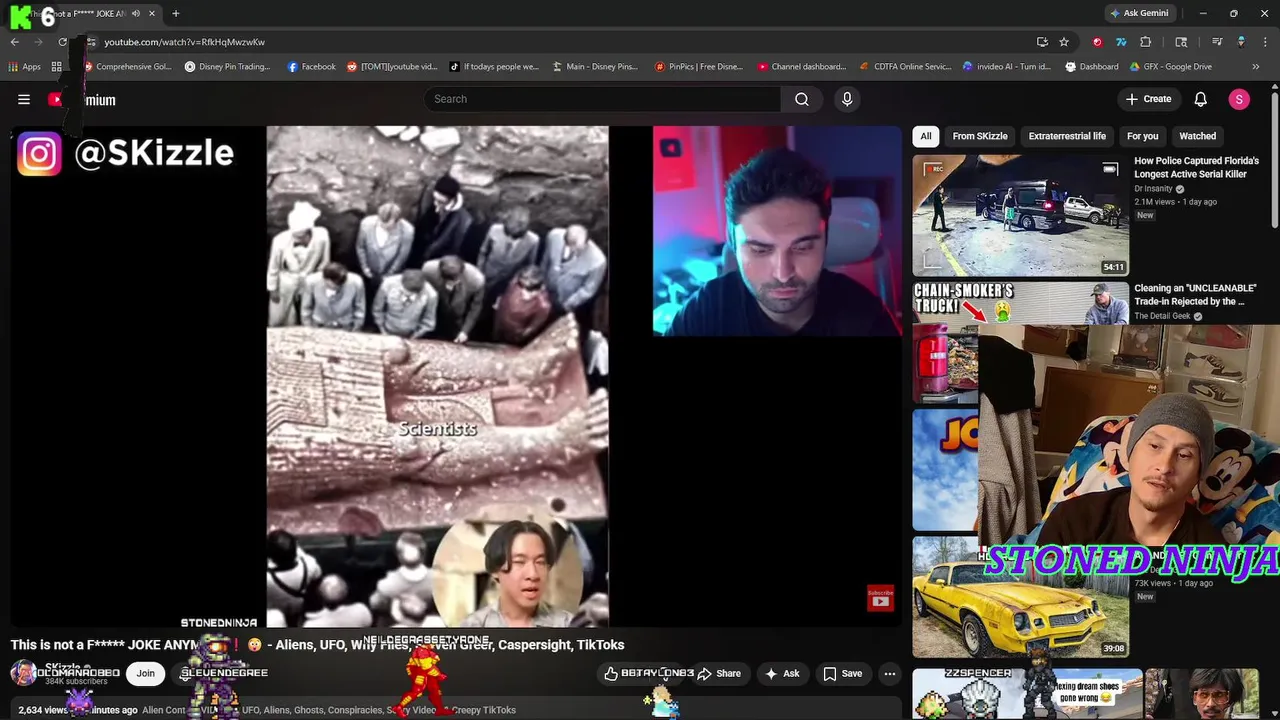Select the From SKizzle chip
Screen dimensions: 1280x720
[980, 136]
